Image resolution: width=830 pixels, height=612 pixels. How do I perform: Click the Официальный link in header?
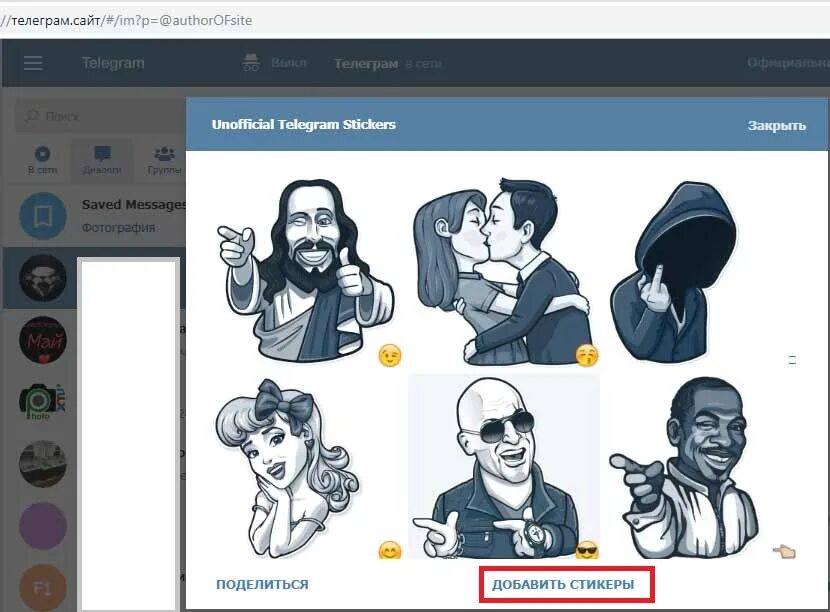[788, 63]
